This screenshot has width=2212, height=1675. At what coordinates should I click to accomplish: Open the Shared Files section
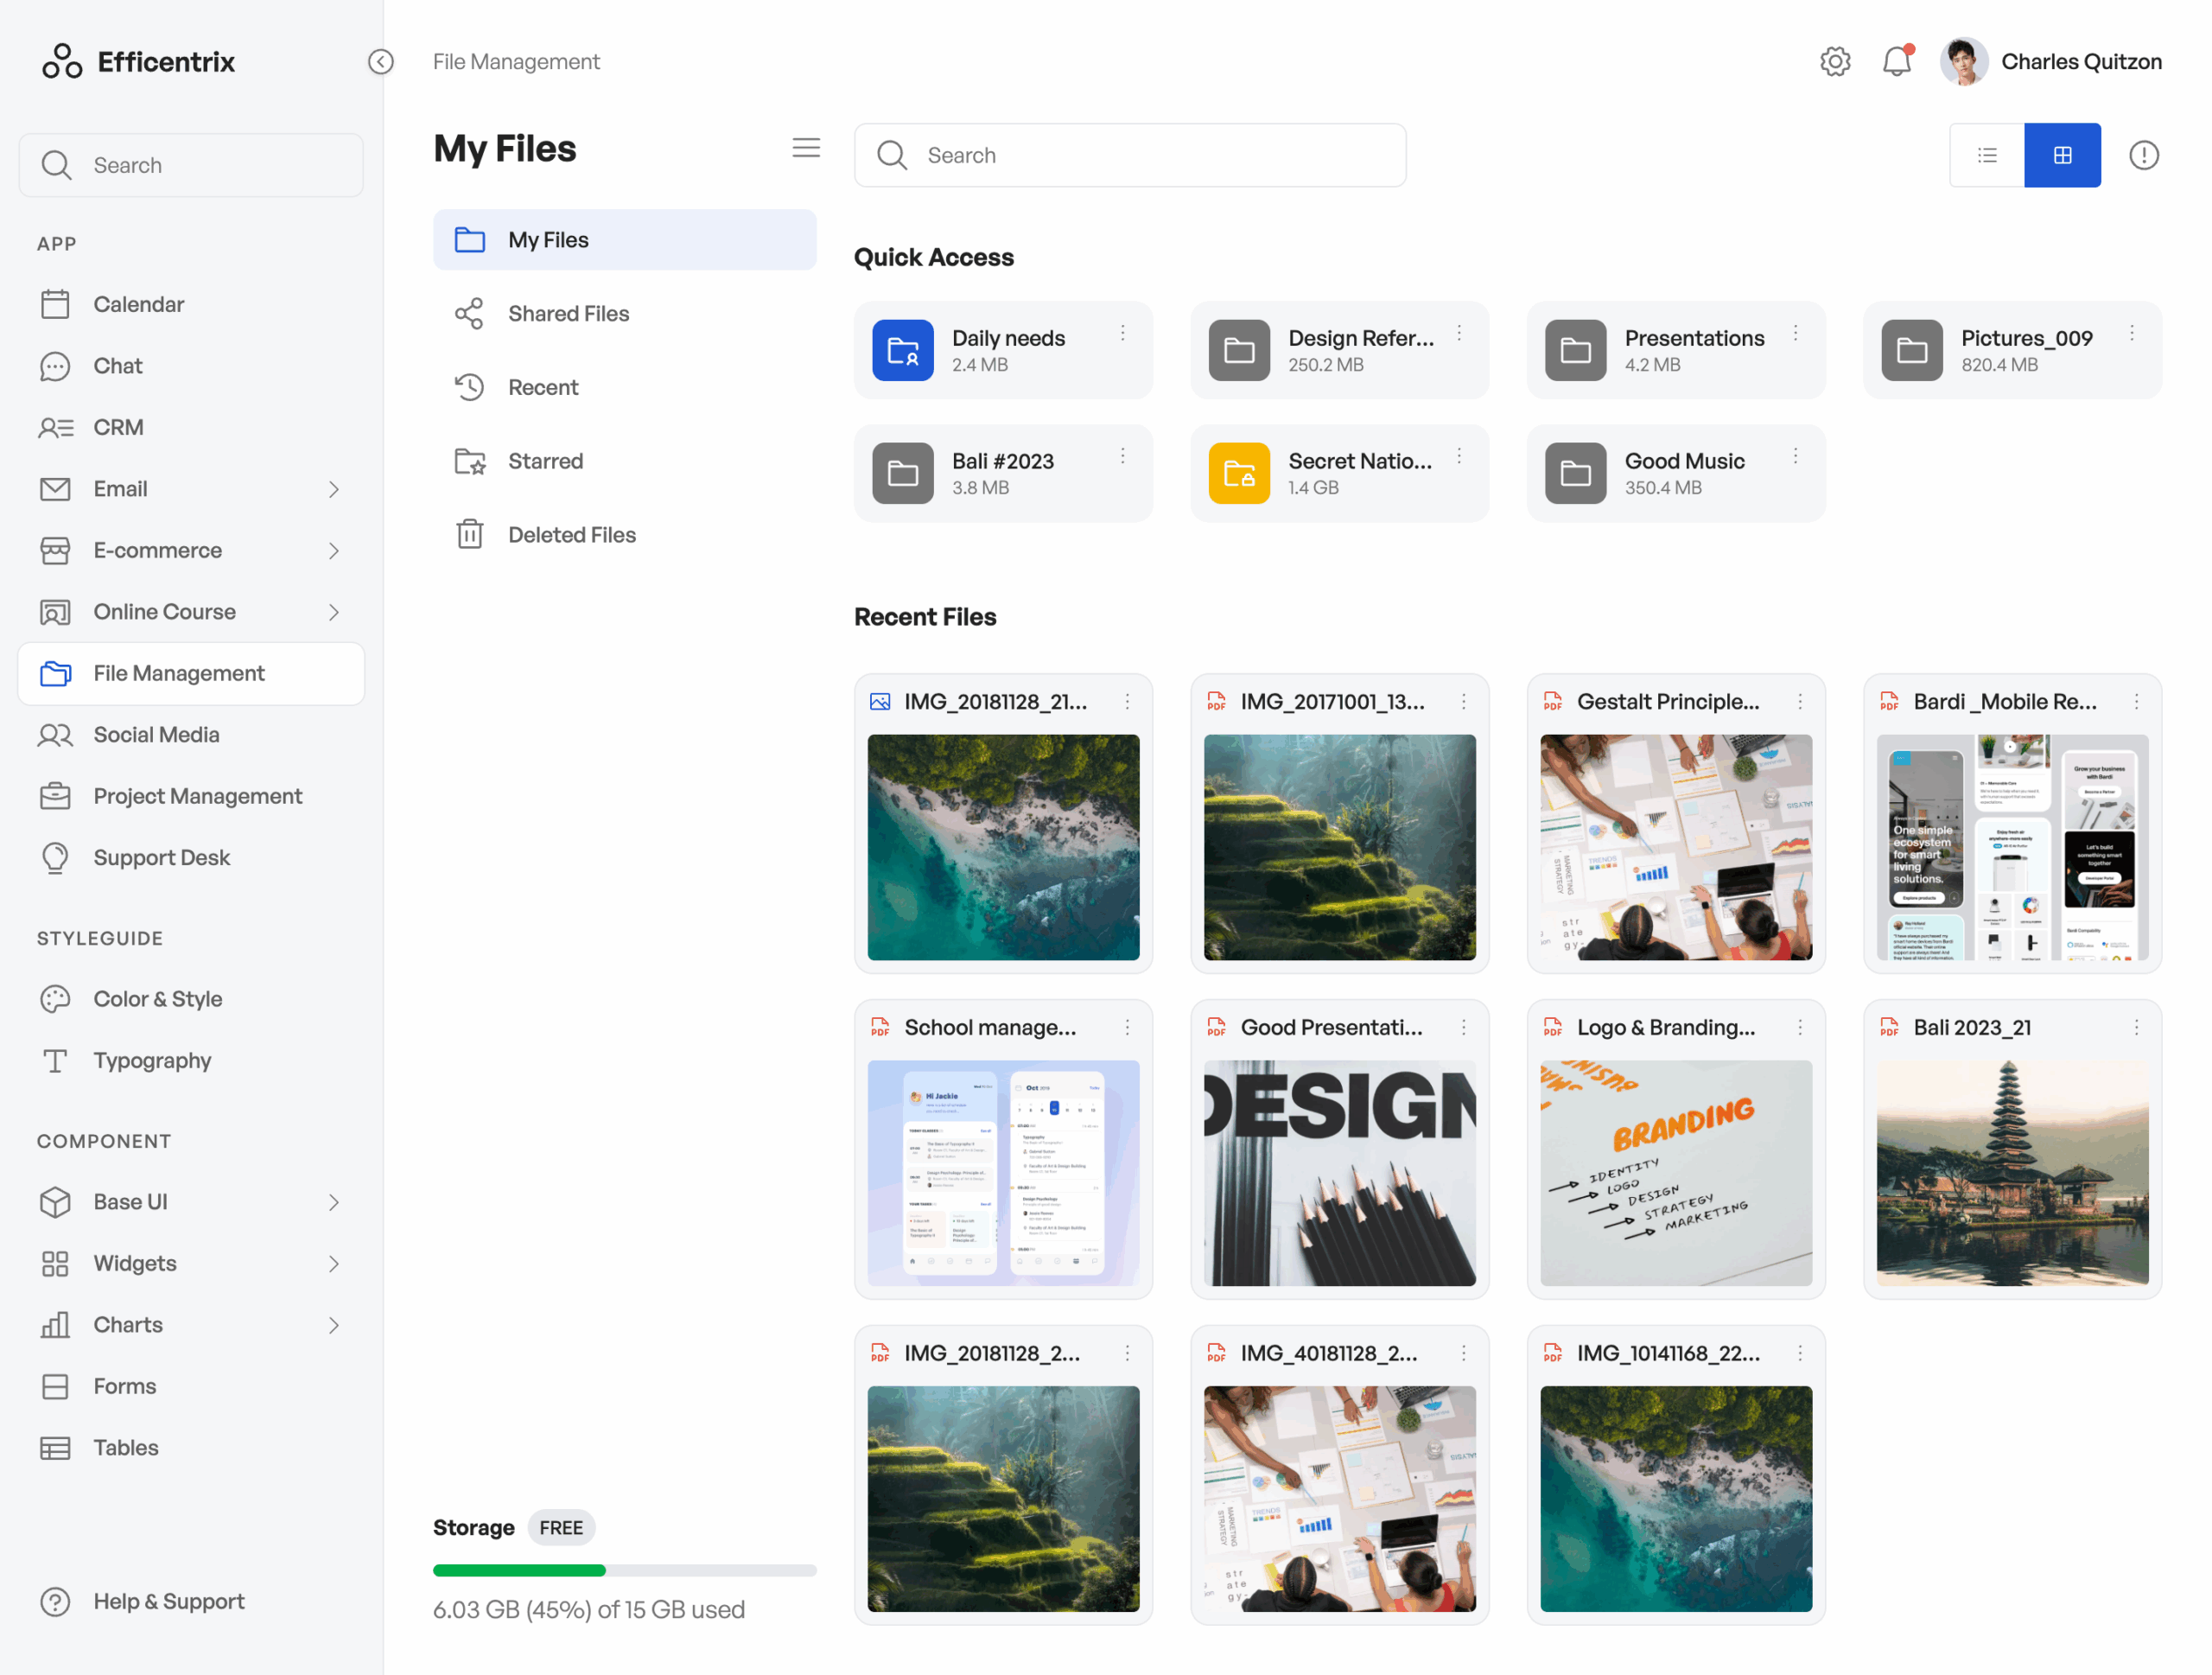point(568,313)
